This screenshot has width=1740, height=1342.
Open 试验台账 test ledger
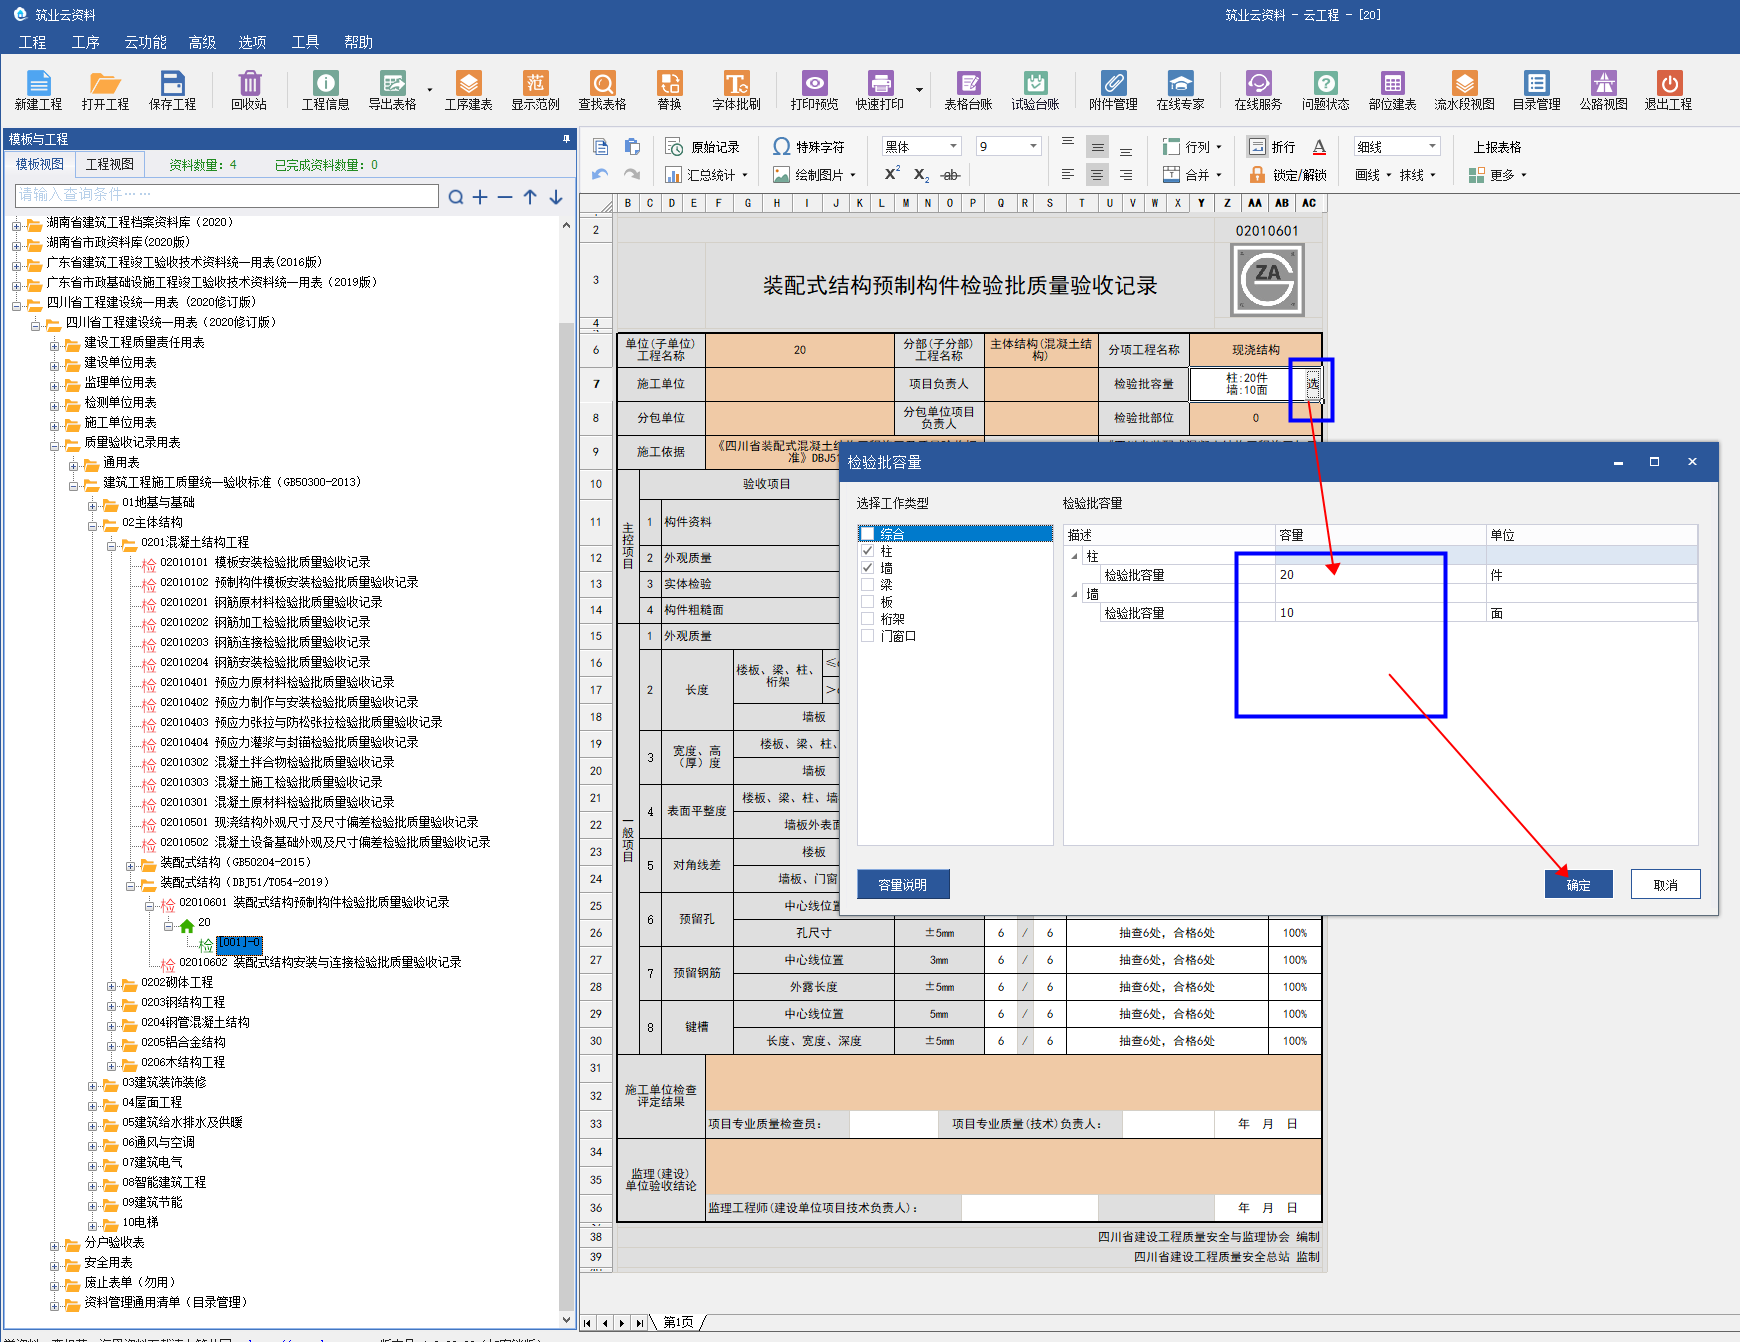[1035, 91]
